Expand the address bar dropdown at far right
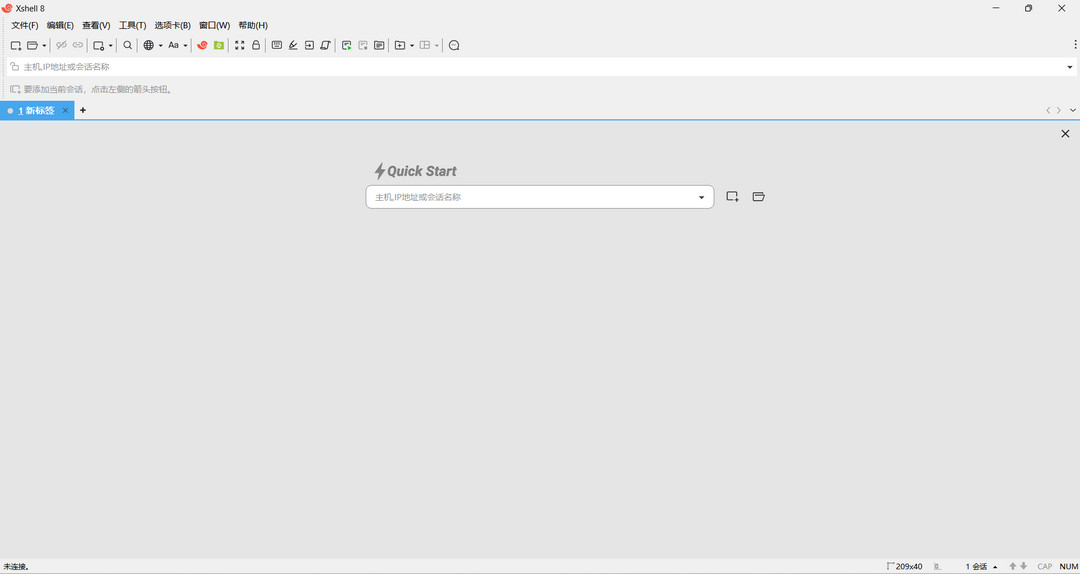The width and height of the screenshot is (1080, 574). pos(1069,67)
